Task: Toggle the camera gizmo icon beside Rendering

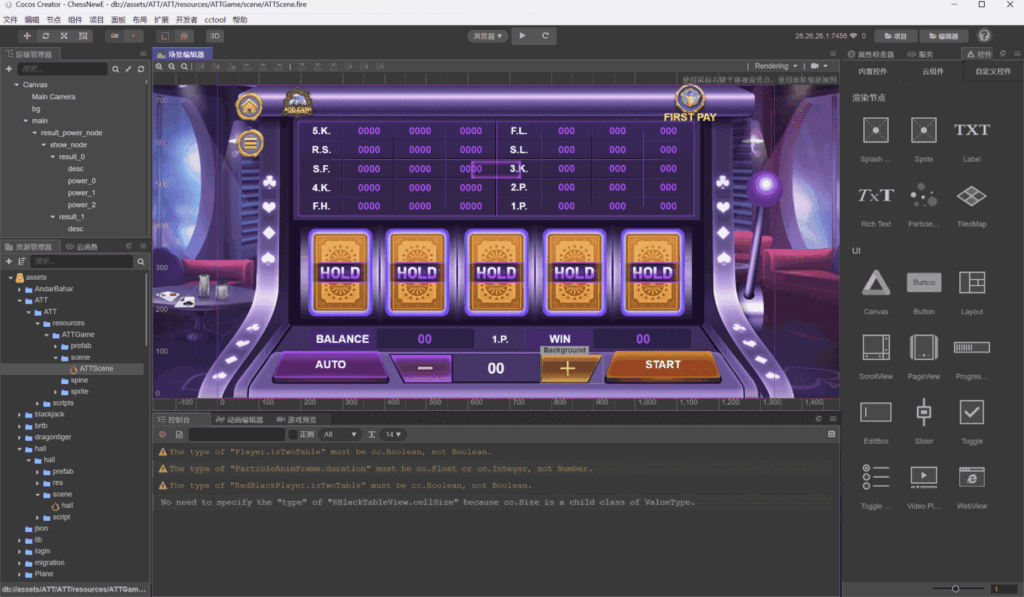Action: click(x=814, y=66)
